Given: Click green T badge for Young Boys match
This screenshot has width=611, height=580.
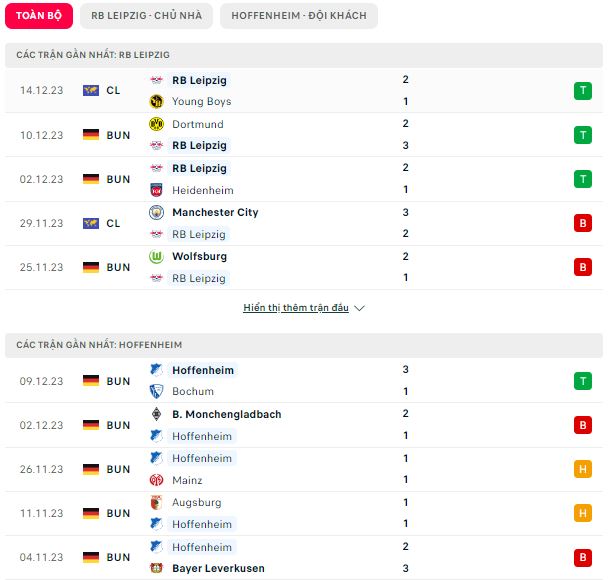Looking at the screenshot, I should tap(583, 91).
